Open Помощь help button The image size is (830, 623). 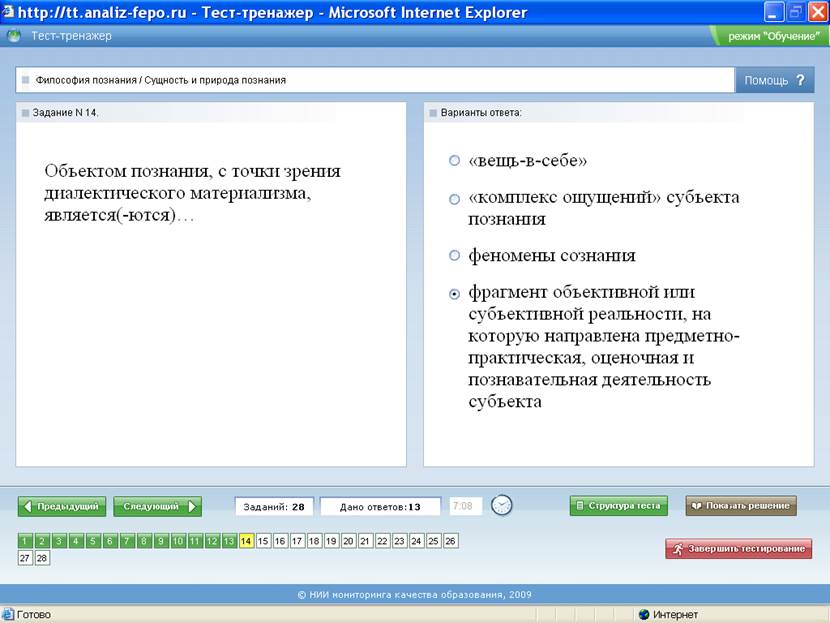tap(774, 80)
